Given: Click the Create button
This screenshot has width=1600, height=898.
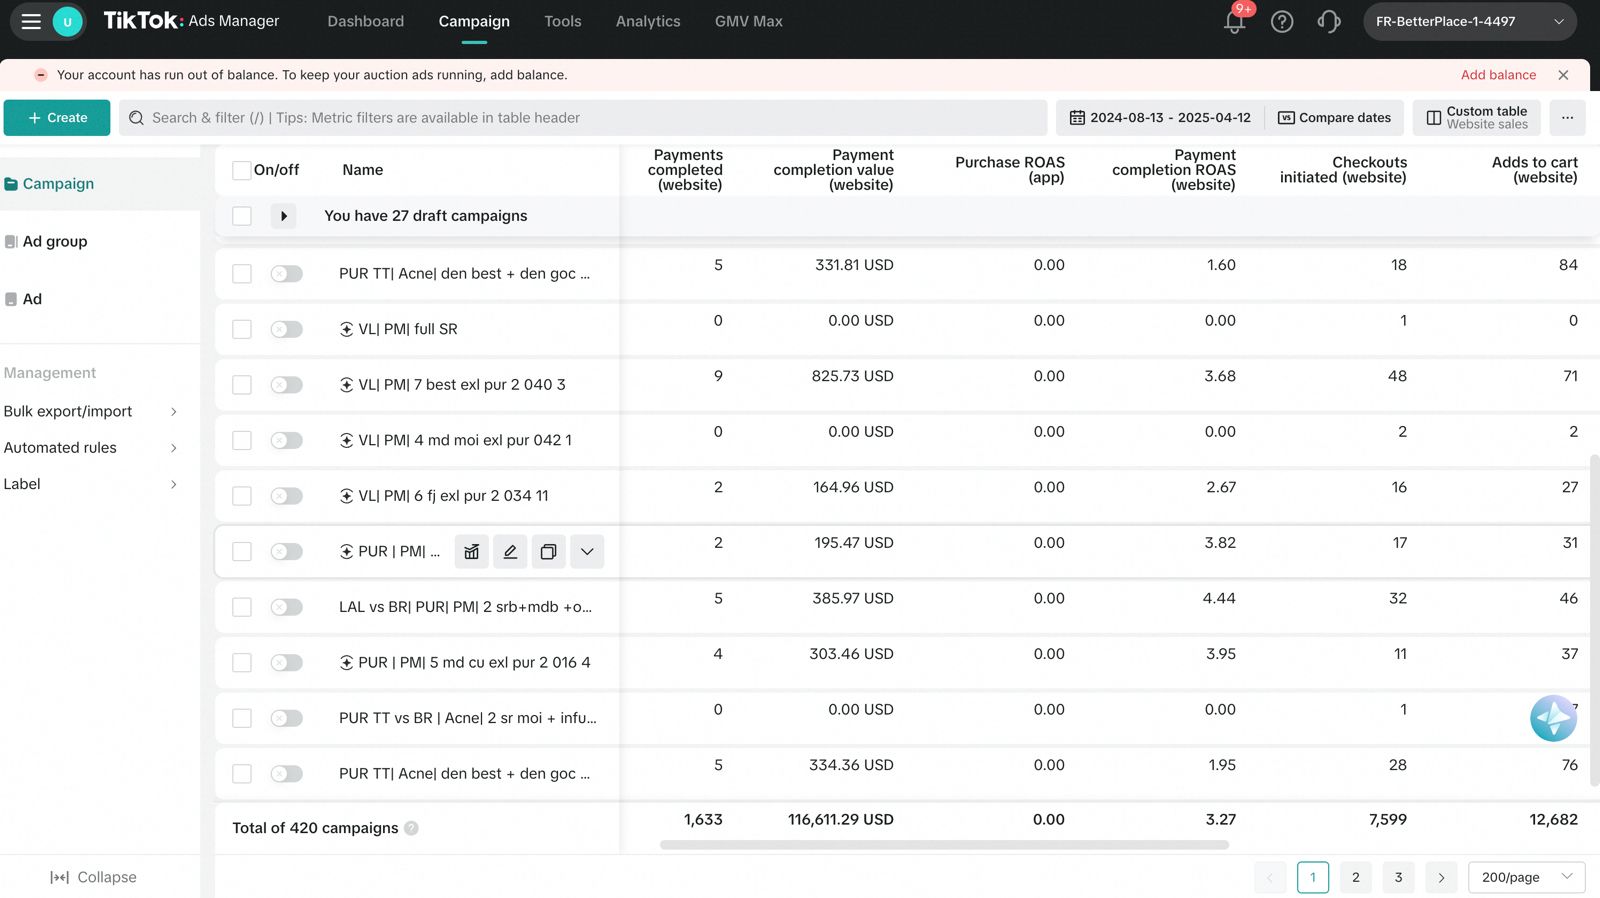Looking at the screenshot, I should pos(57,118).
